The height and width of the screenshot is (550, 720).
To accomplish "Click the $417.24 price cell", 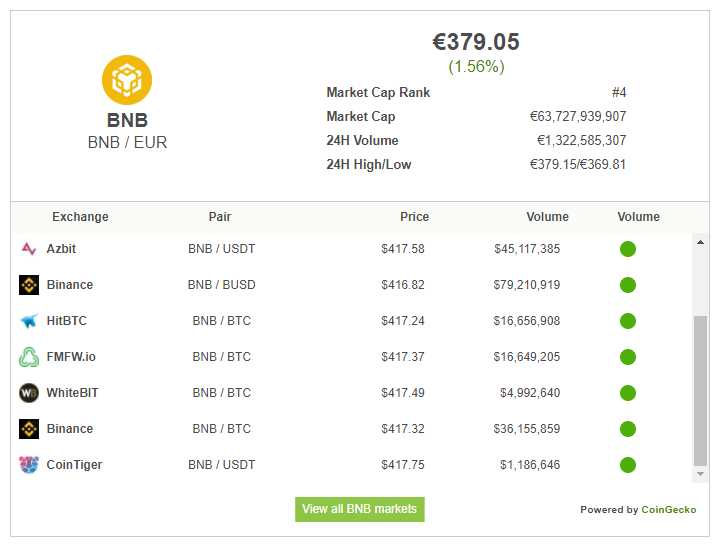I will click(403, 320).
